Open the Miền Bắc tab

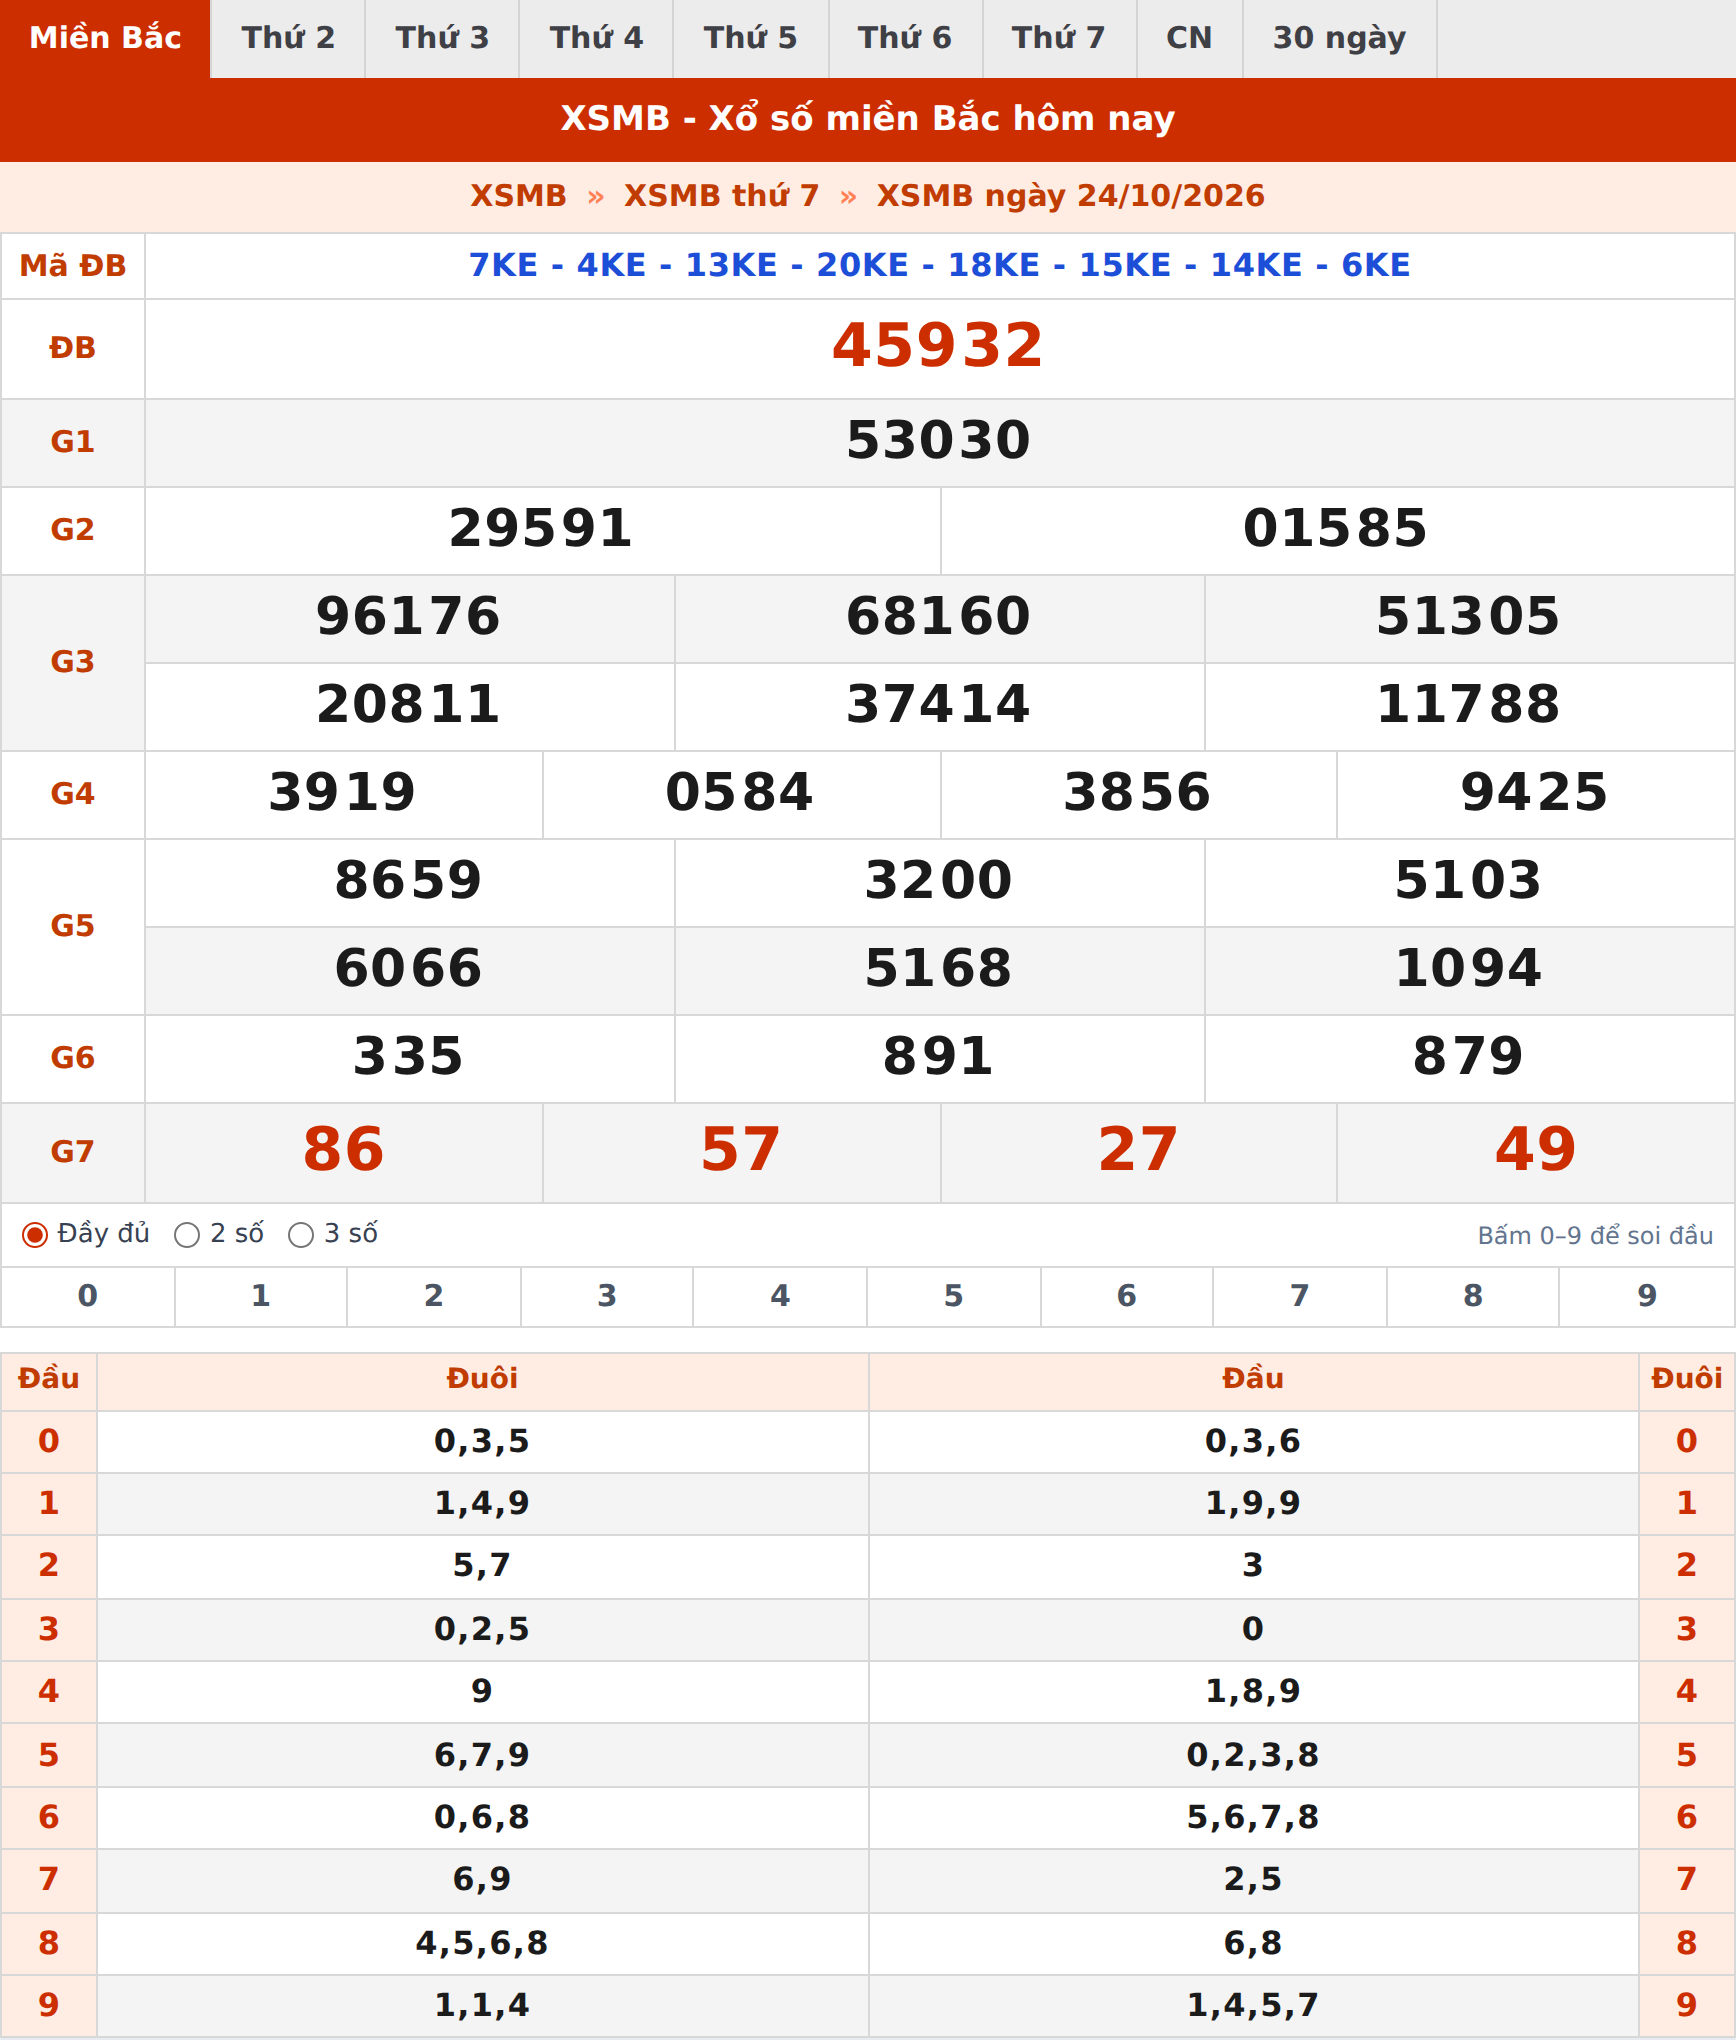coord(105,38)
